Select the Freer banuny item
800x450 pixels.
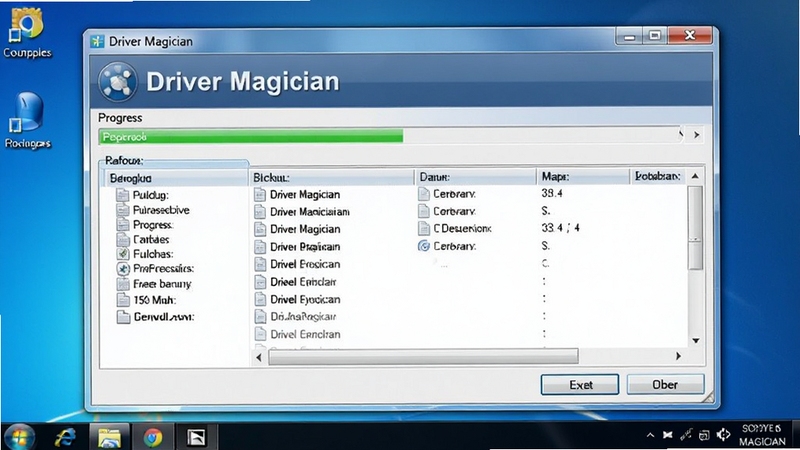(162, 284)
